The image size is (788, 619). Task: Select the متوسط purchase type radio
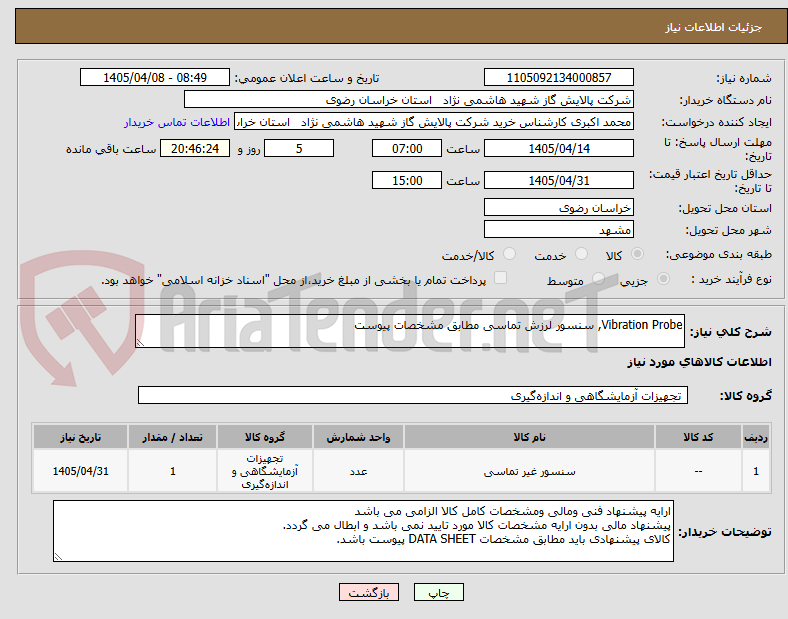coord(598,279)
